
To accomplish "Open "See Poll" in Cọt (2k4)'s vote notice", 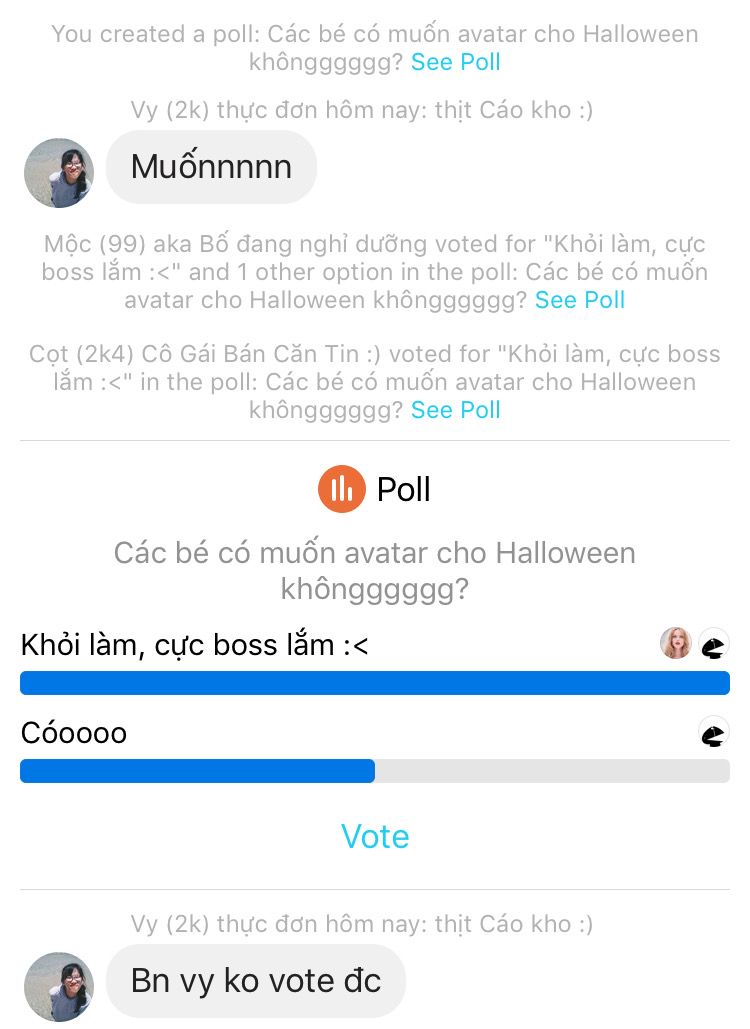I will coord(456,410).
